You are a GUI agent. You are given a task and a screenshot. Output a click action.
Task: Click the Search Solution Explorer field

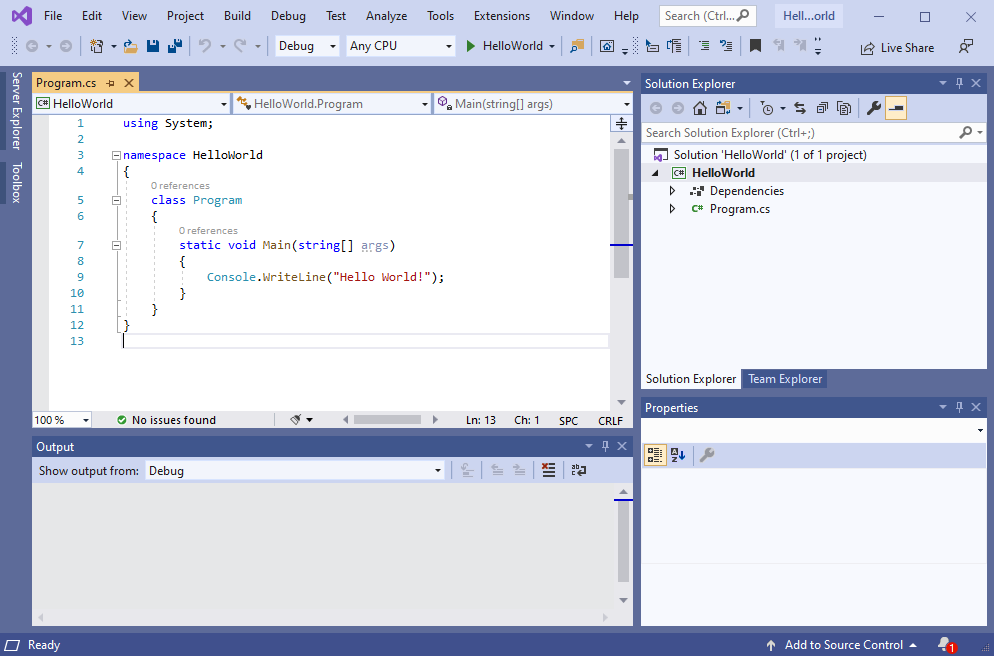coord(814,132)
